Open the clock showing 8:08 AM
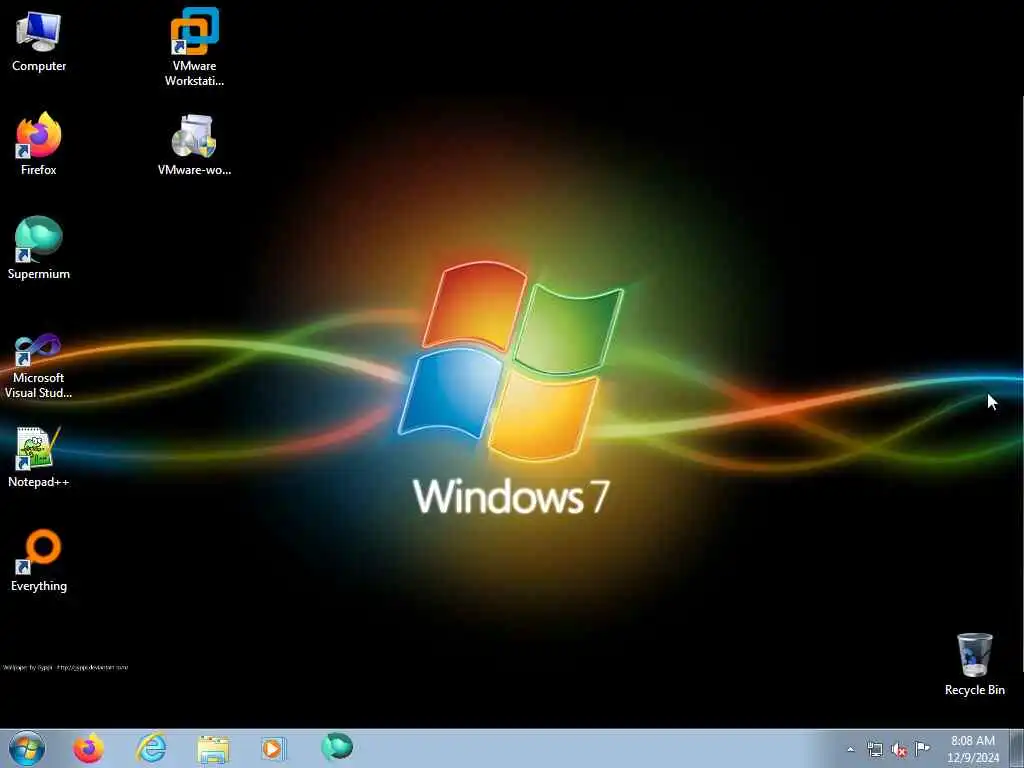The width and height of the screenshot is (1024, 768). point(973,749)
